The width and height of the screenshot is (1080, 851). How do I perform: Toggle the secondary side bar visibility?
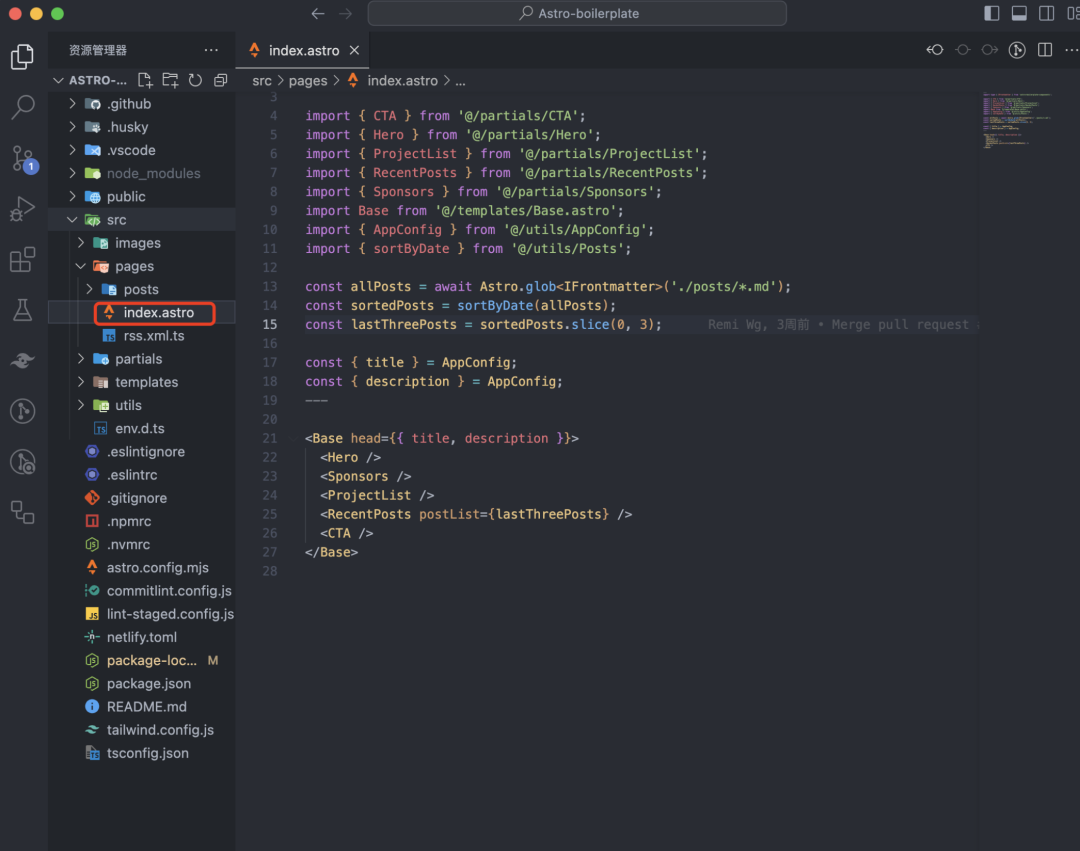(x=1046, y=14)
